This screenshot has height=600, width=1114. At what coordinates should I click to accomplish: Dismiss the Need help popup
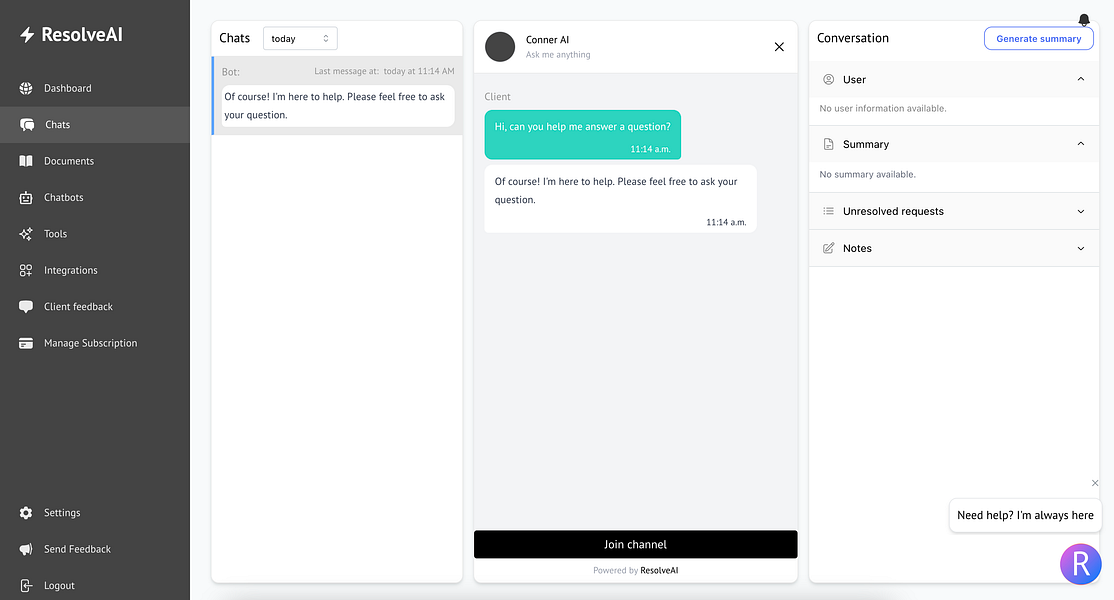pos(1095,483)
